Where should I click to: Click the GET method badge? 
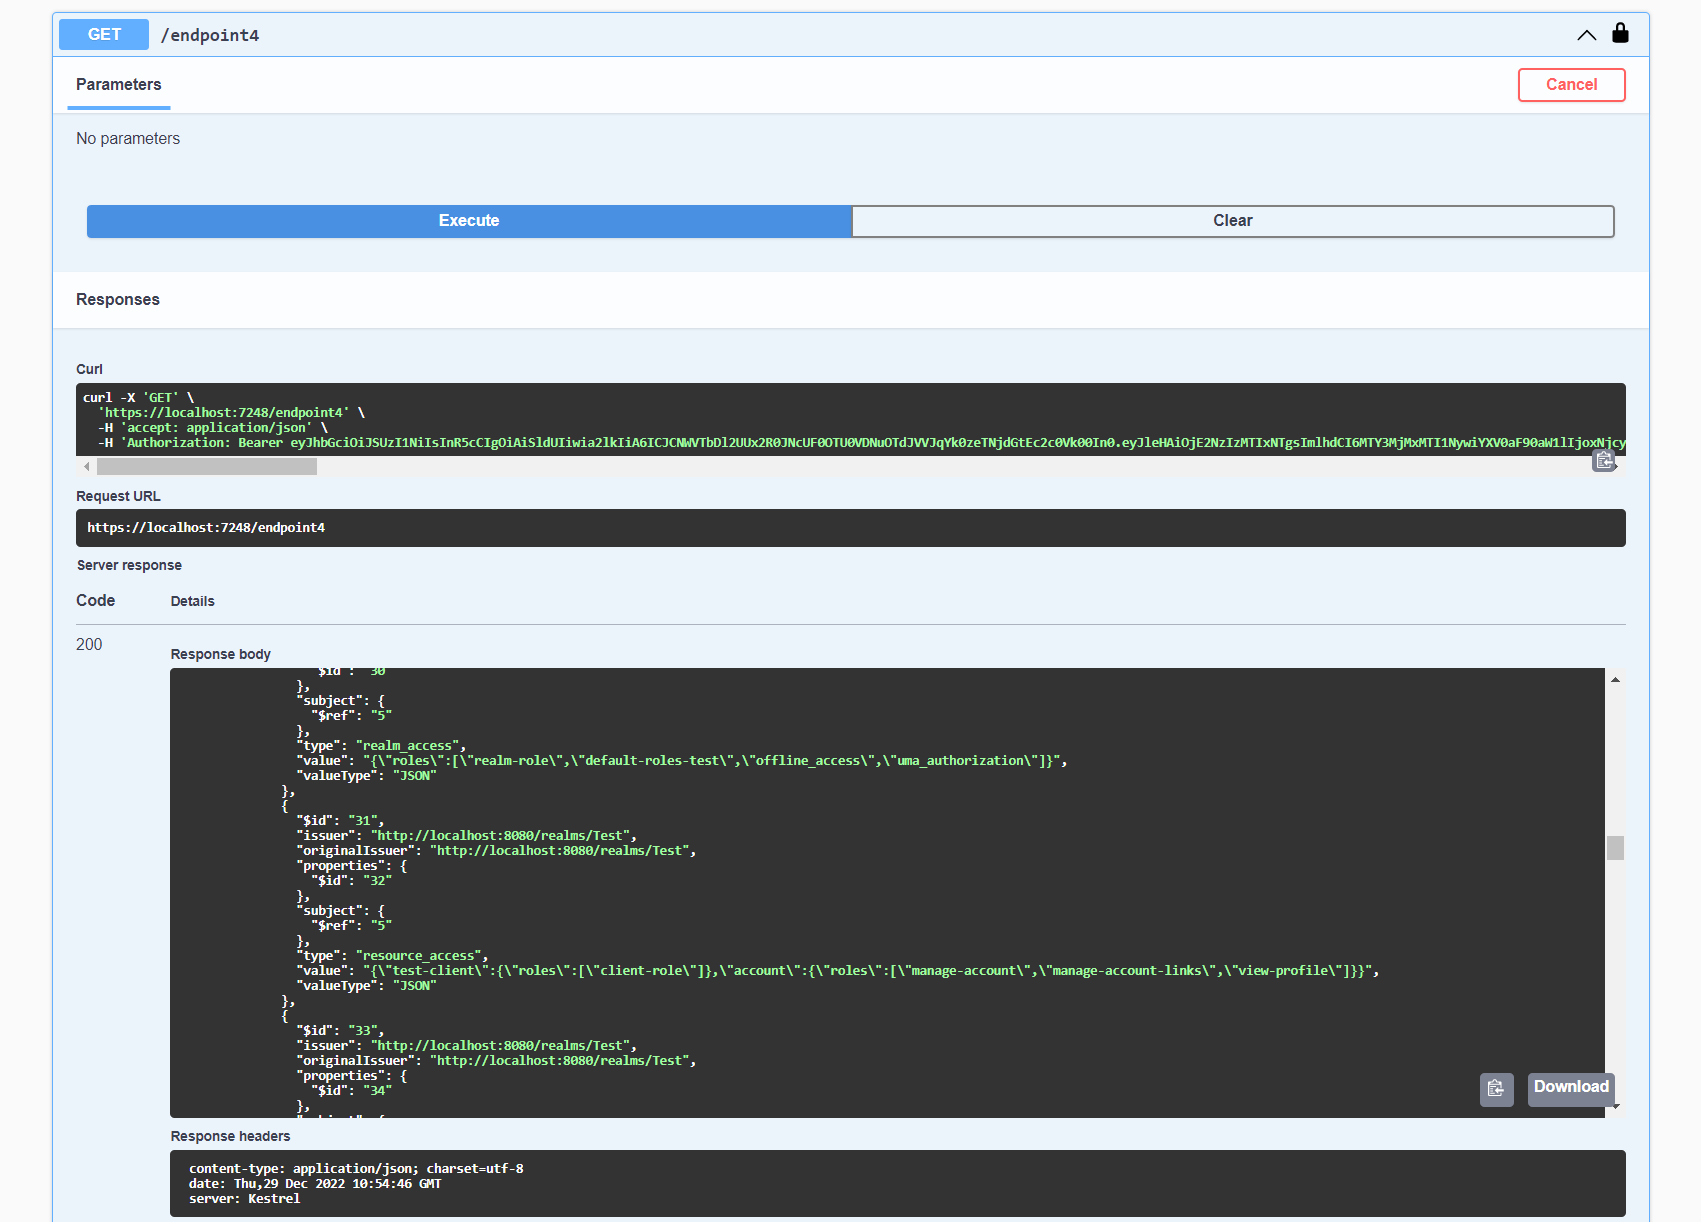click(104, 35)
